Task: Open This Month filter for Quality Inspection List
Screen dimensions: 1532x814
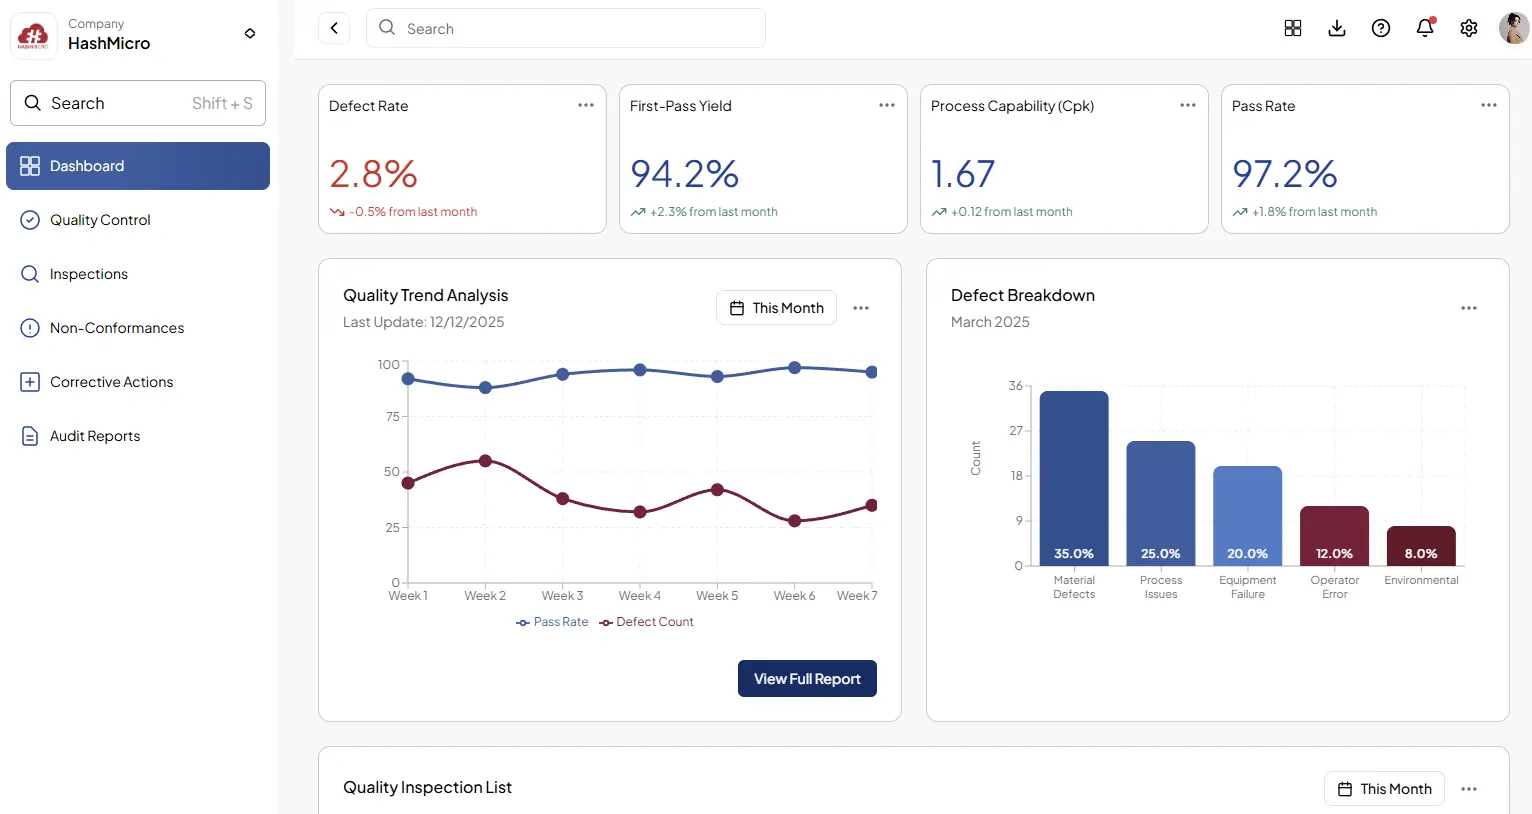Action: pos(1384,789)
